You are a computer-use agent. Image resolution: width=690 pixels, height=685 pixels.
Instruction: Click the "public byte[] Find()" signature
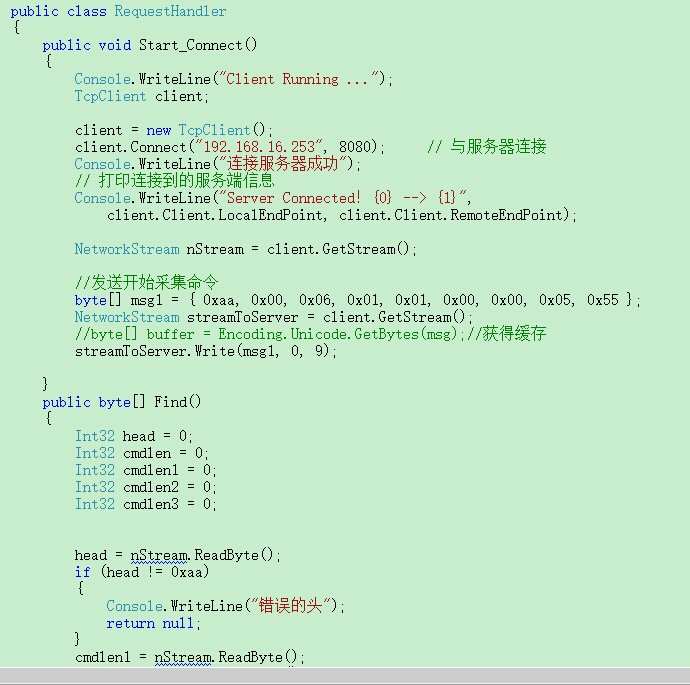pos(121,402)
